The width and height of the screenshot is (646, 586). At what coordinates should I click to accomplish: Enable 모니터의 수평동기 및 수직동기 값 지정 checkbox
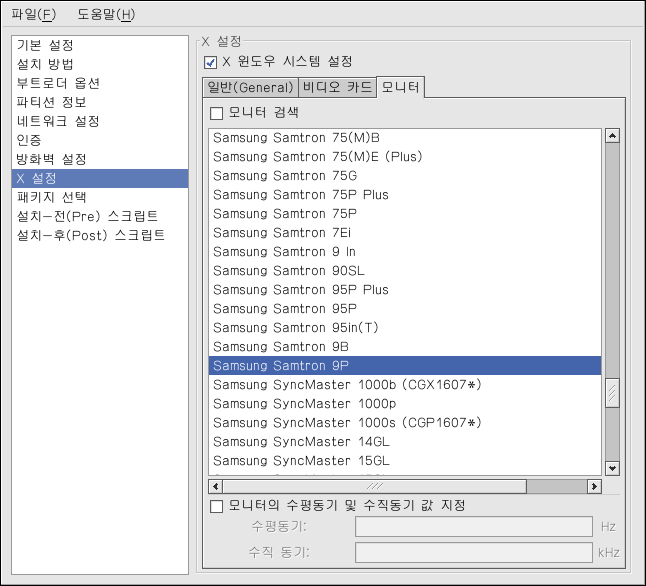click(217, 506)
